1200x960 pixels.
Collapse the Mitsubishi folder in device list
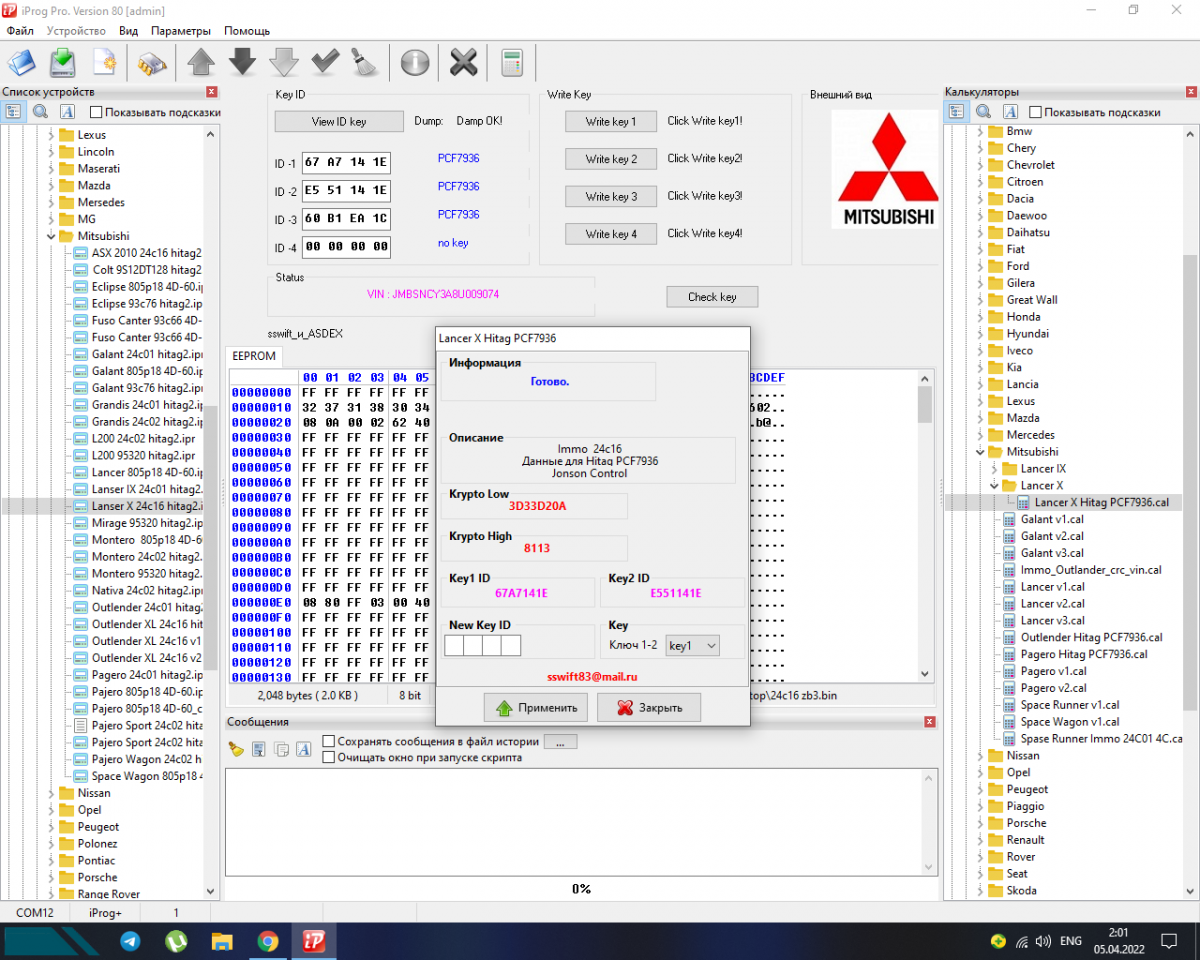click(x=51, y=236)
